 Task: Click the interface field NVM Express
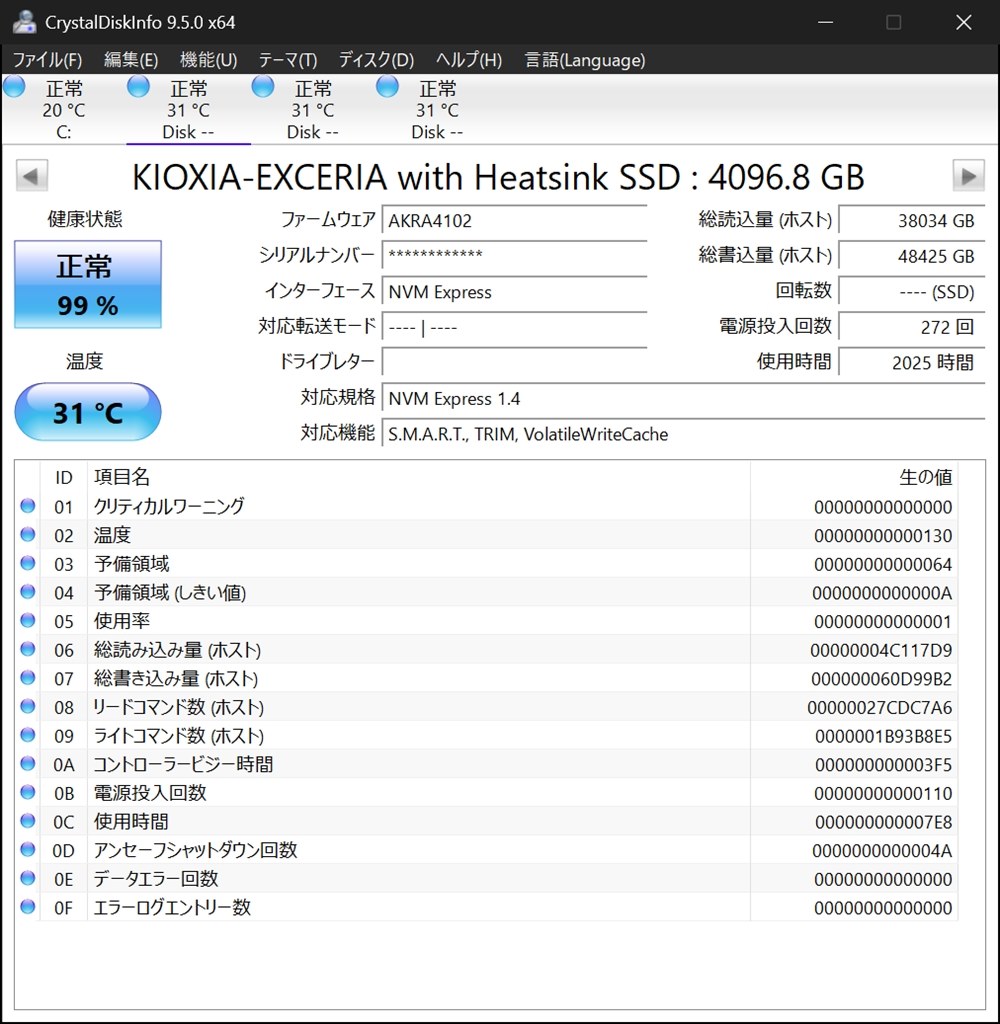pyautogui.click(x=514, y=291)
